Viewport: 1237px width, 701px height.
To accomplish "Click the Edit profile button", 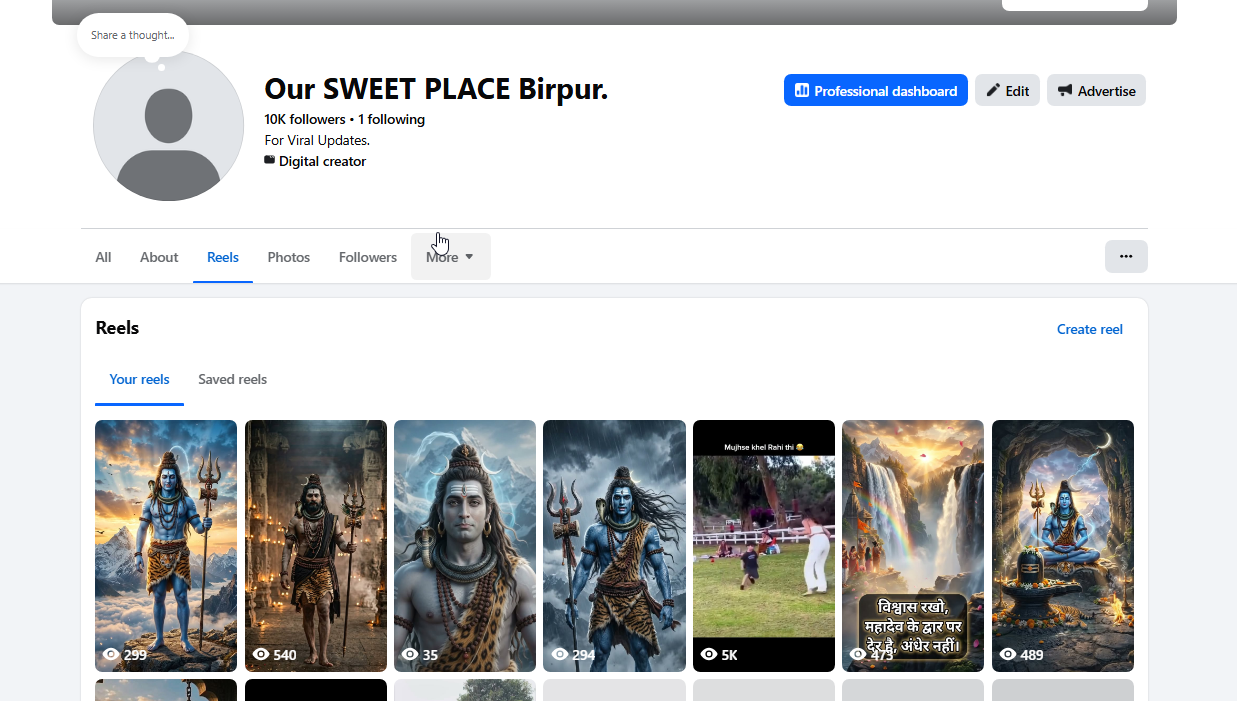I will (x=1007, y=90).
